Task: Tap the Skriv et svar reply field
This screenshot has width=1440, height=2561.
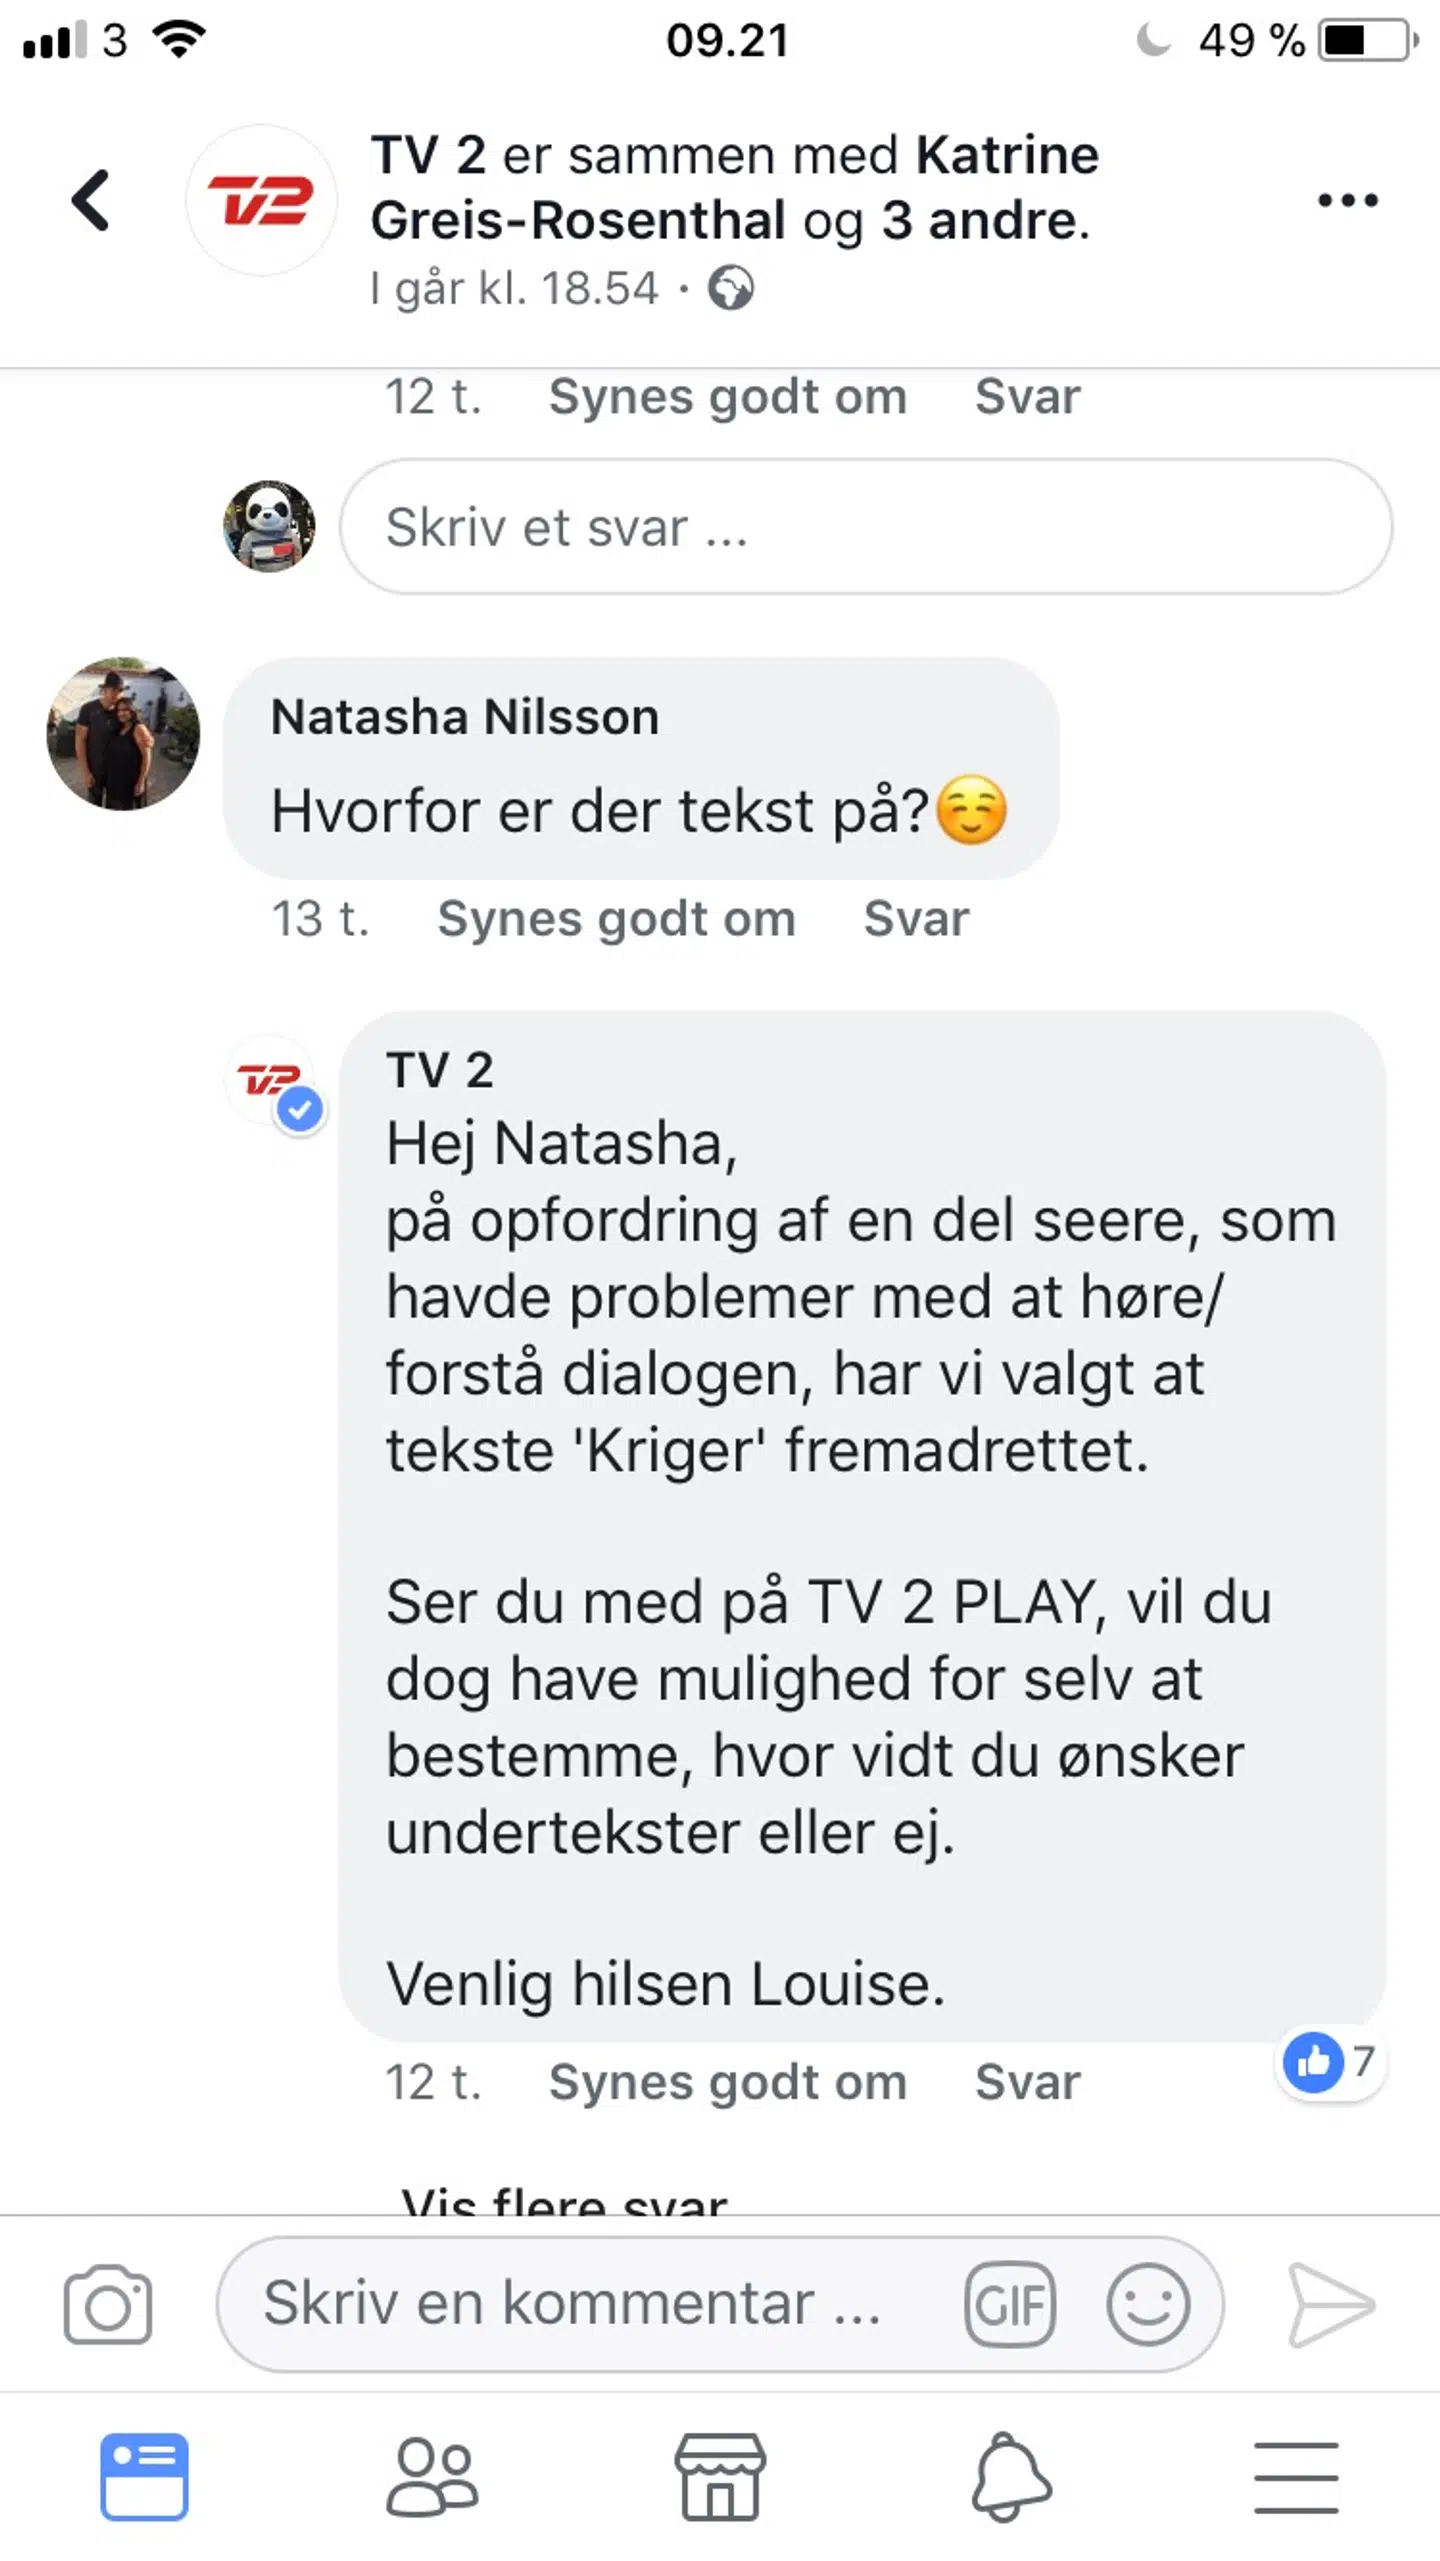Action: pyautogui.click(x=865, y=527)
